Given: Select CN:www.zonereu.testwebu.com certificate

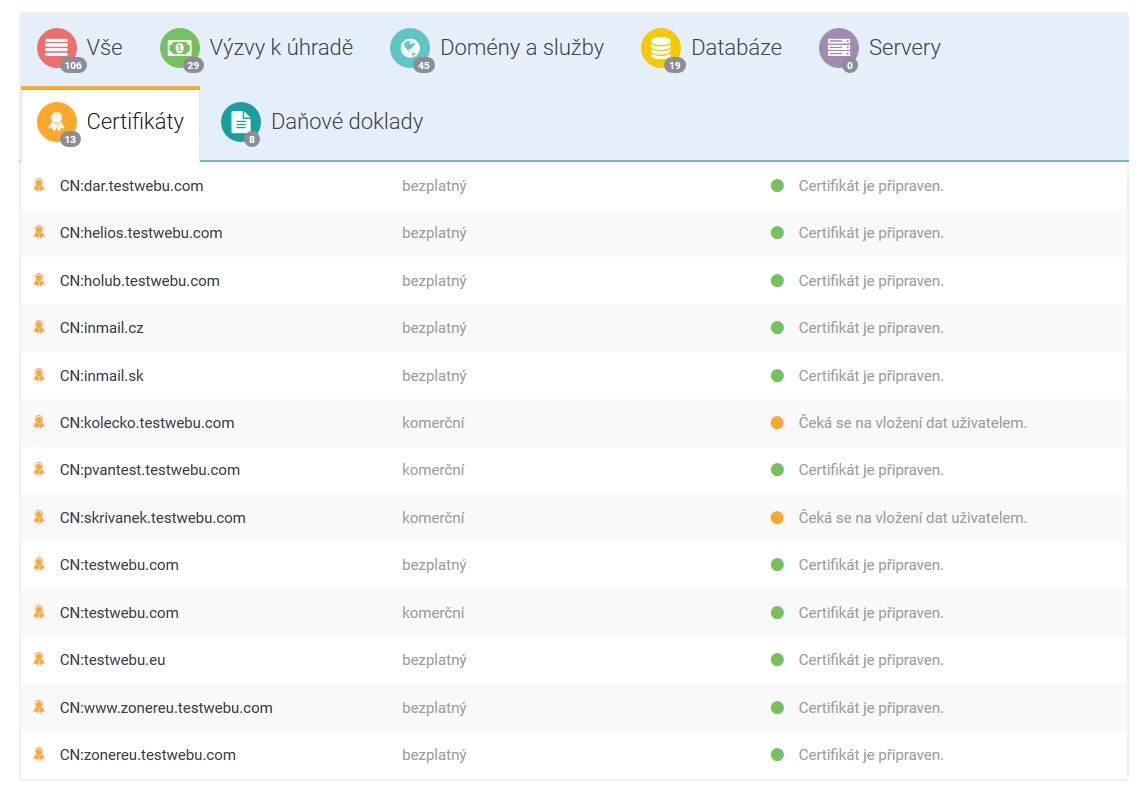Looking at the screenshot, I should click(x=166, y=708).
